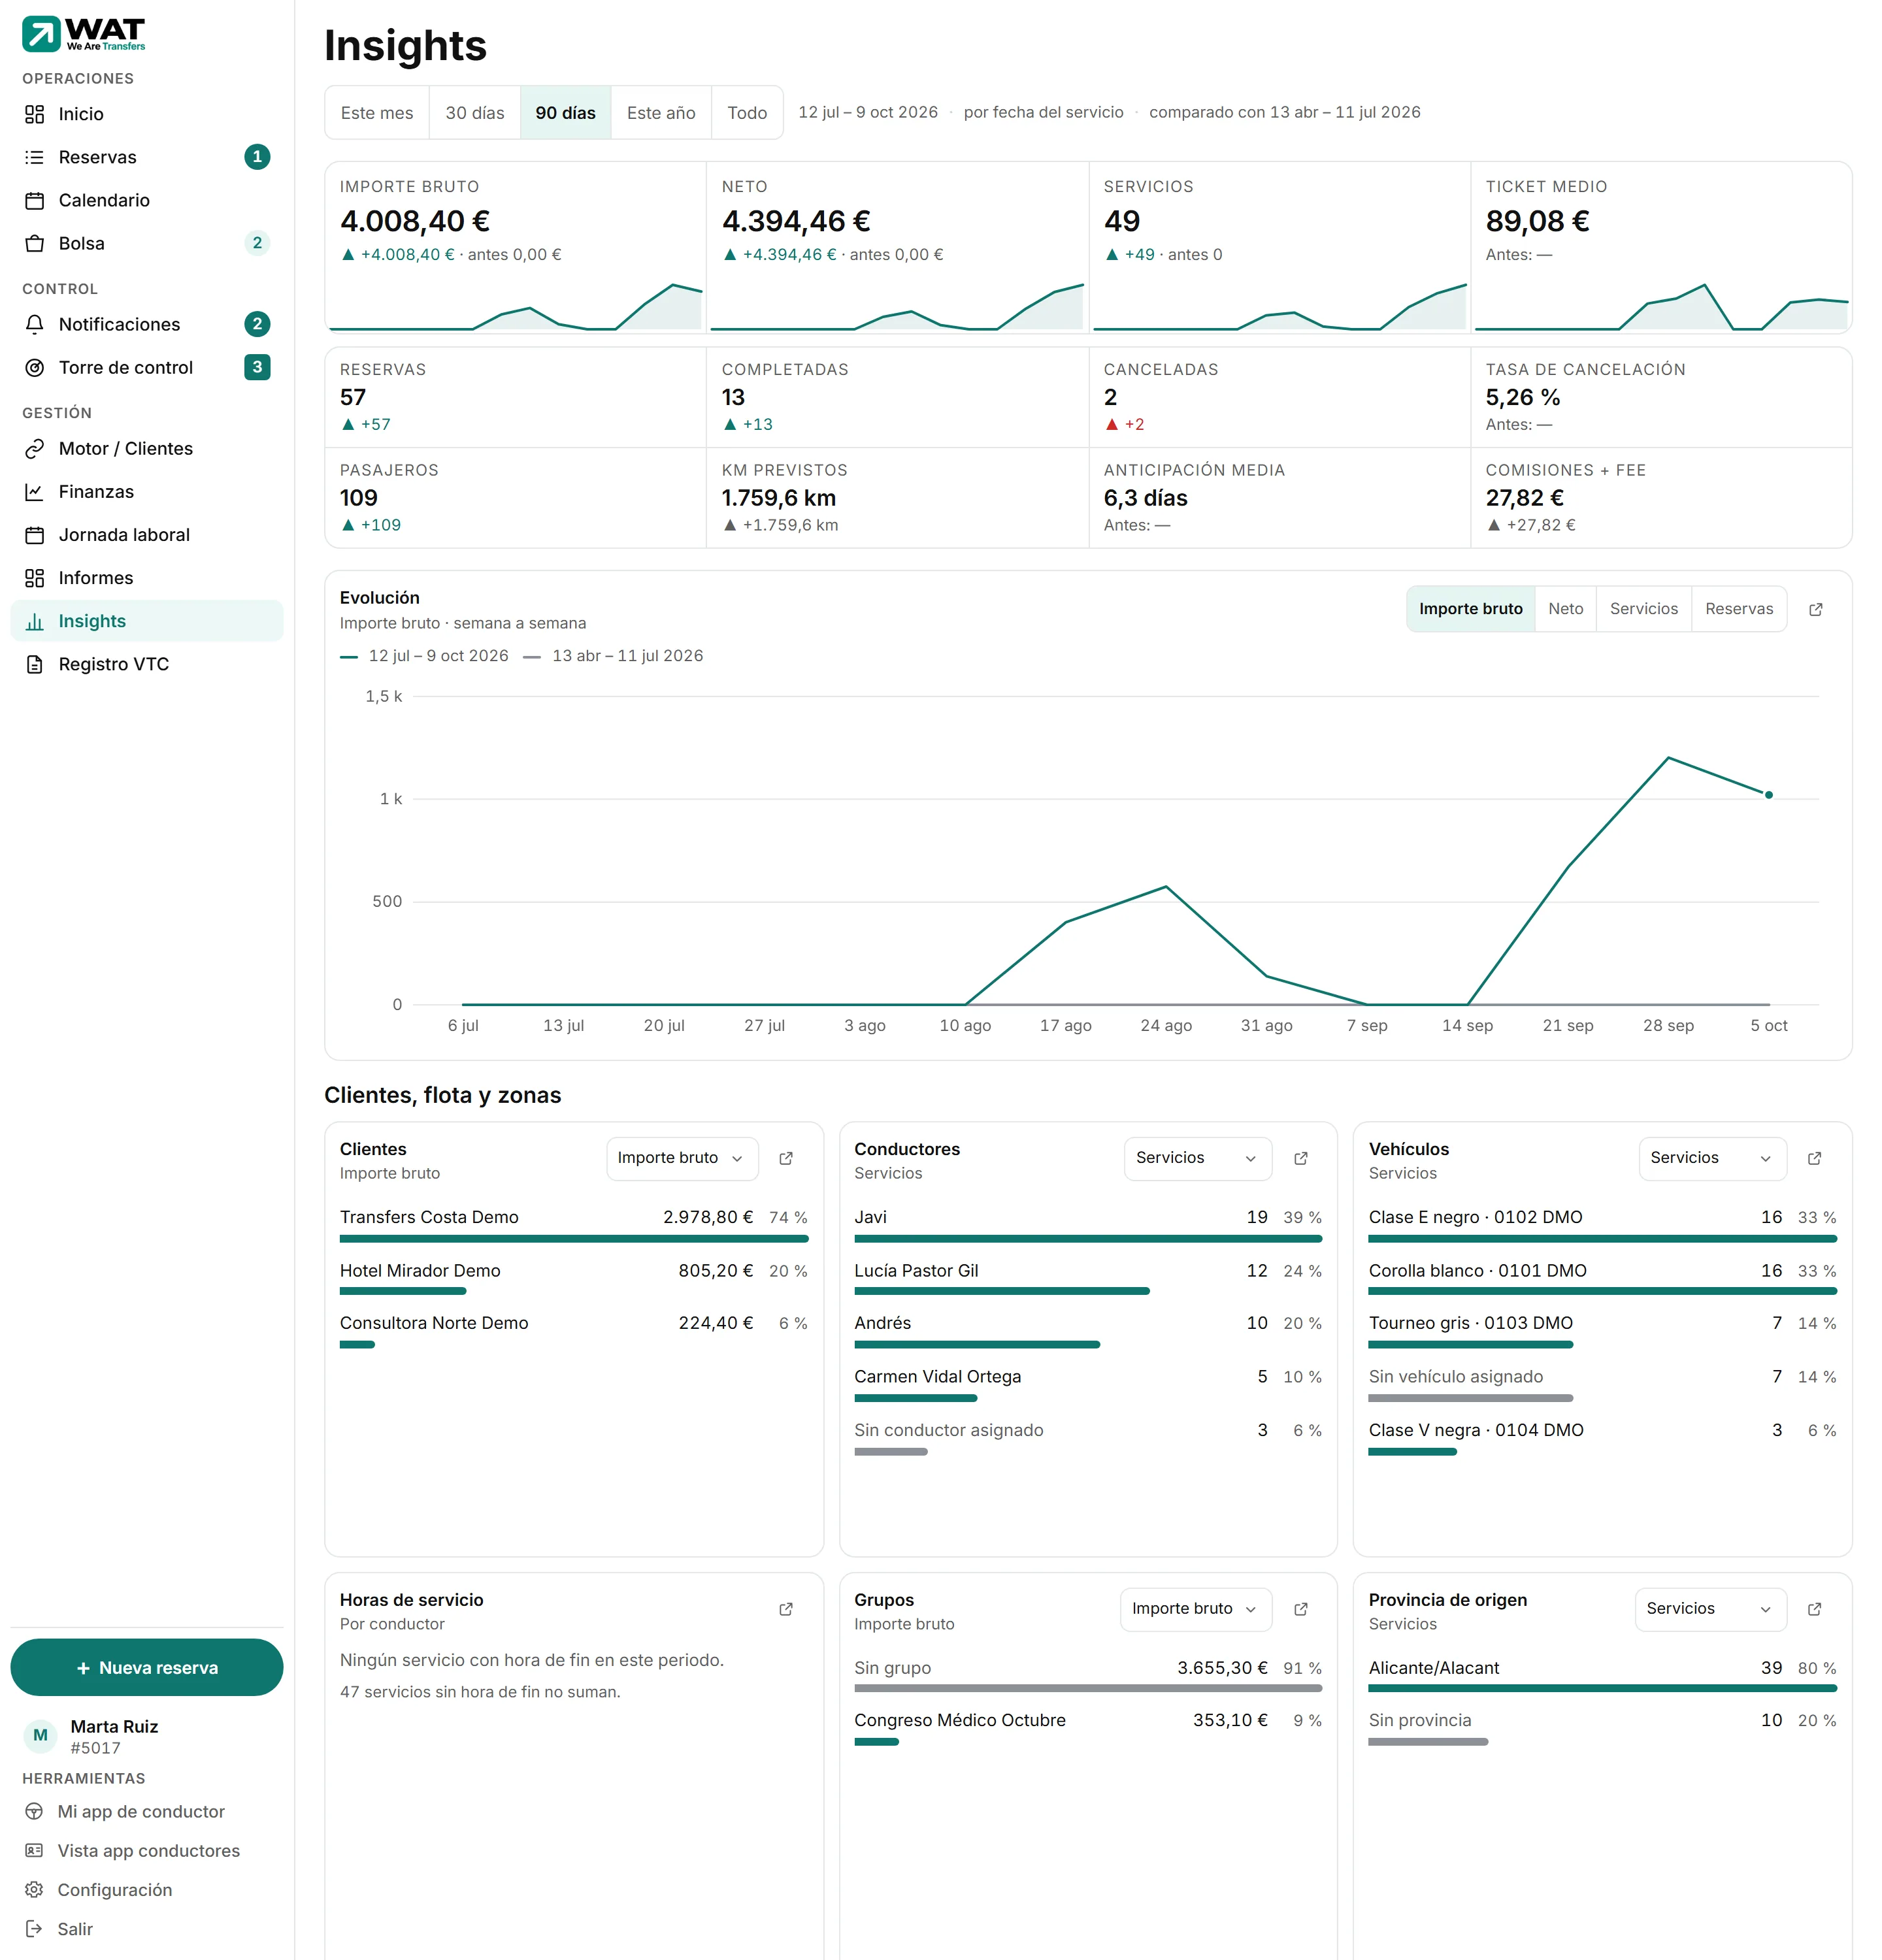
Task: Open the Clientes Importe bruto dropdown
Action: tap(681, 1158)
